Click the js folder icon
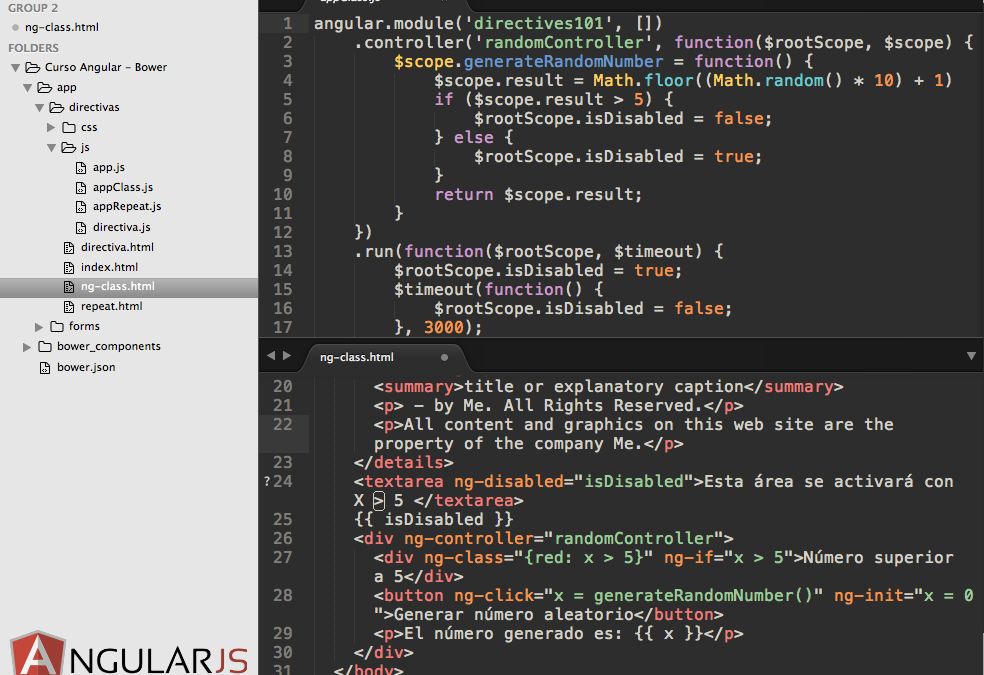 68,147
